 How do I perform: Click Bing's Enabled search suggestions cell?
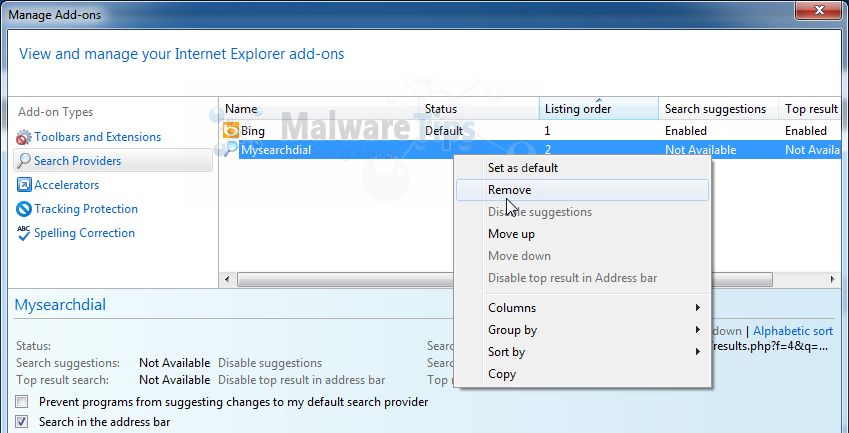(x=685, y=130)
